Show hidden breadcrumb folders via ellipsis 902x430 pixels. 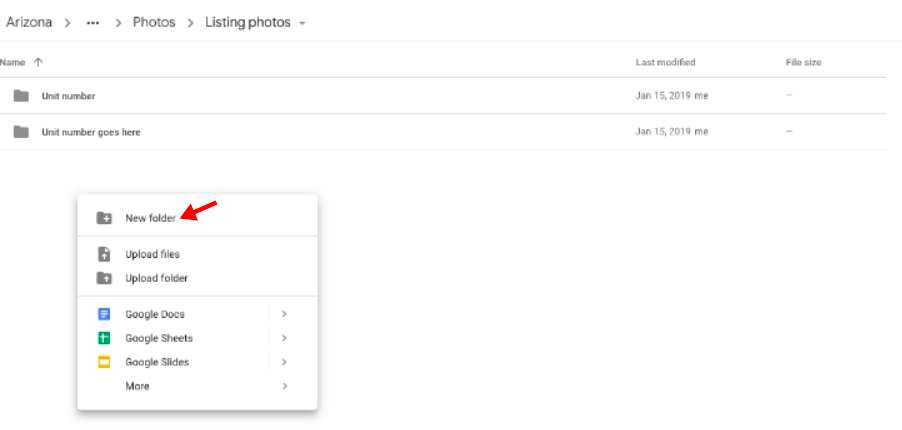[93, 23]
